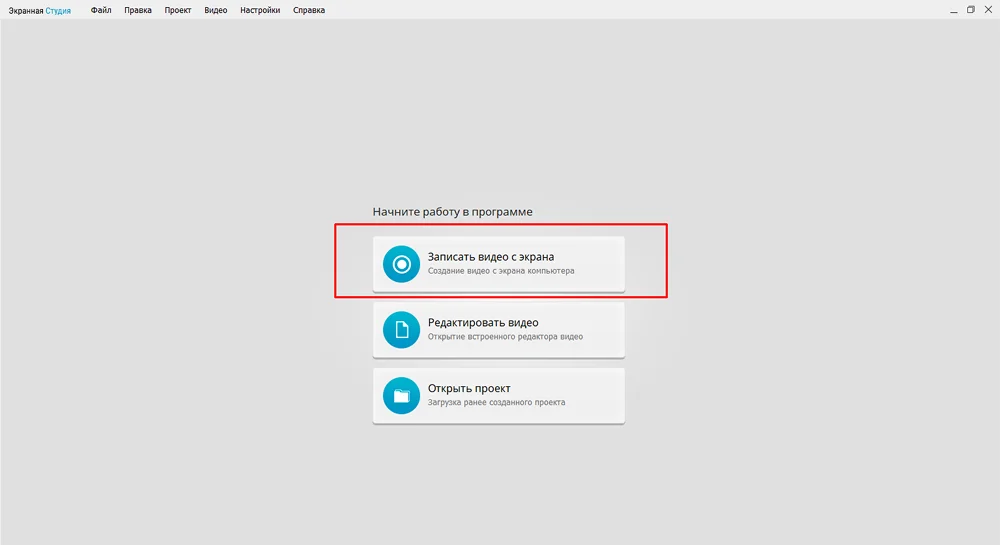Open the Настройки menu
The image size is (1000, 545).
coord(260,10)
